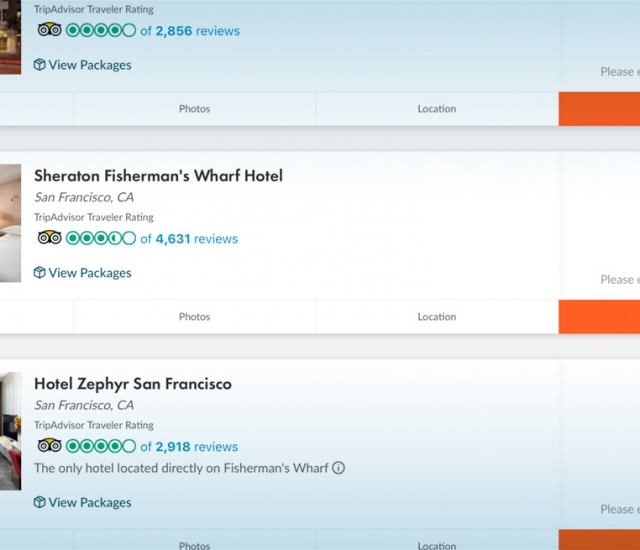The width and height of the screenshot is (640, 550).
Task: Open View Packages for Hotel Zephyr
Action: click(82, 502)
